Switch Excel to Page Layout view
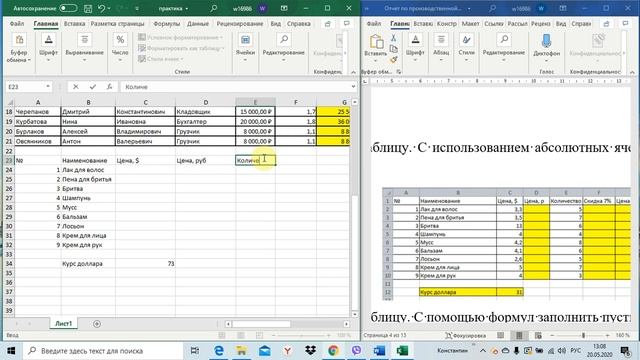 (x=241, y=335)
